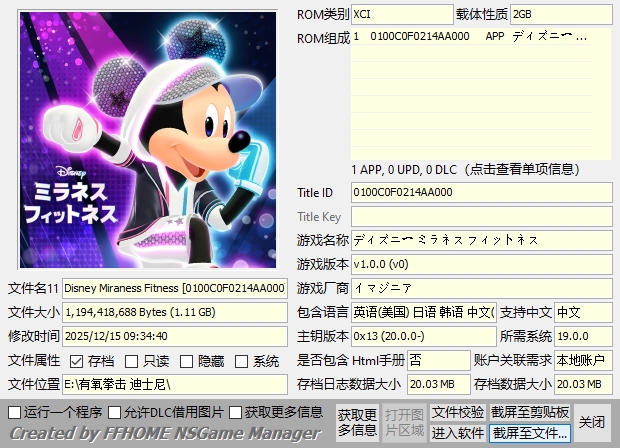Click the 获取更多信息 button
Image resolution: width=620 pixels, height=448 pixels.
pyautogui.click(x=357, y=423)
